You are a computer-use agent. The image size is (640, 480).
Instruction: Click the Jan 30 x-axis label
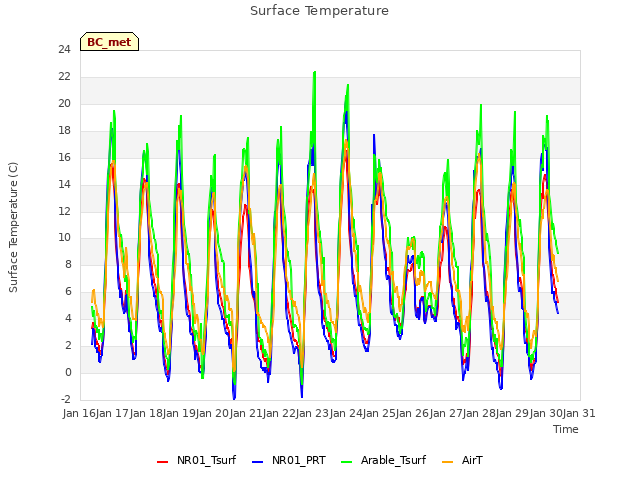(546, 413)
